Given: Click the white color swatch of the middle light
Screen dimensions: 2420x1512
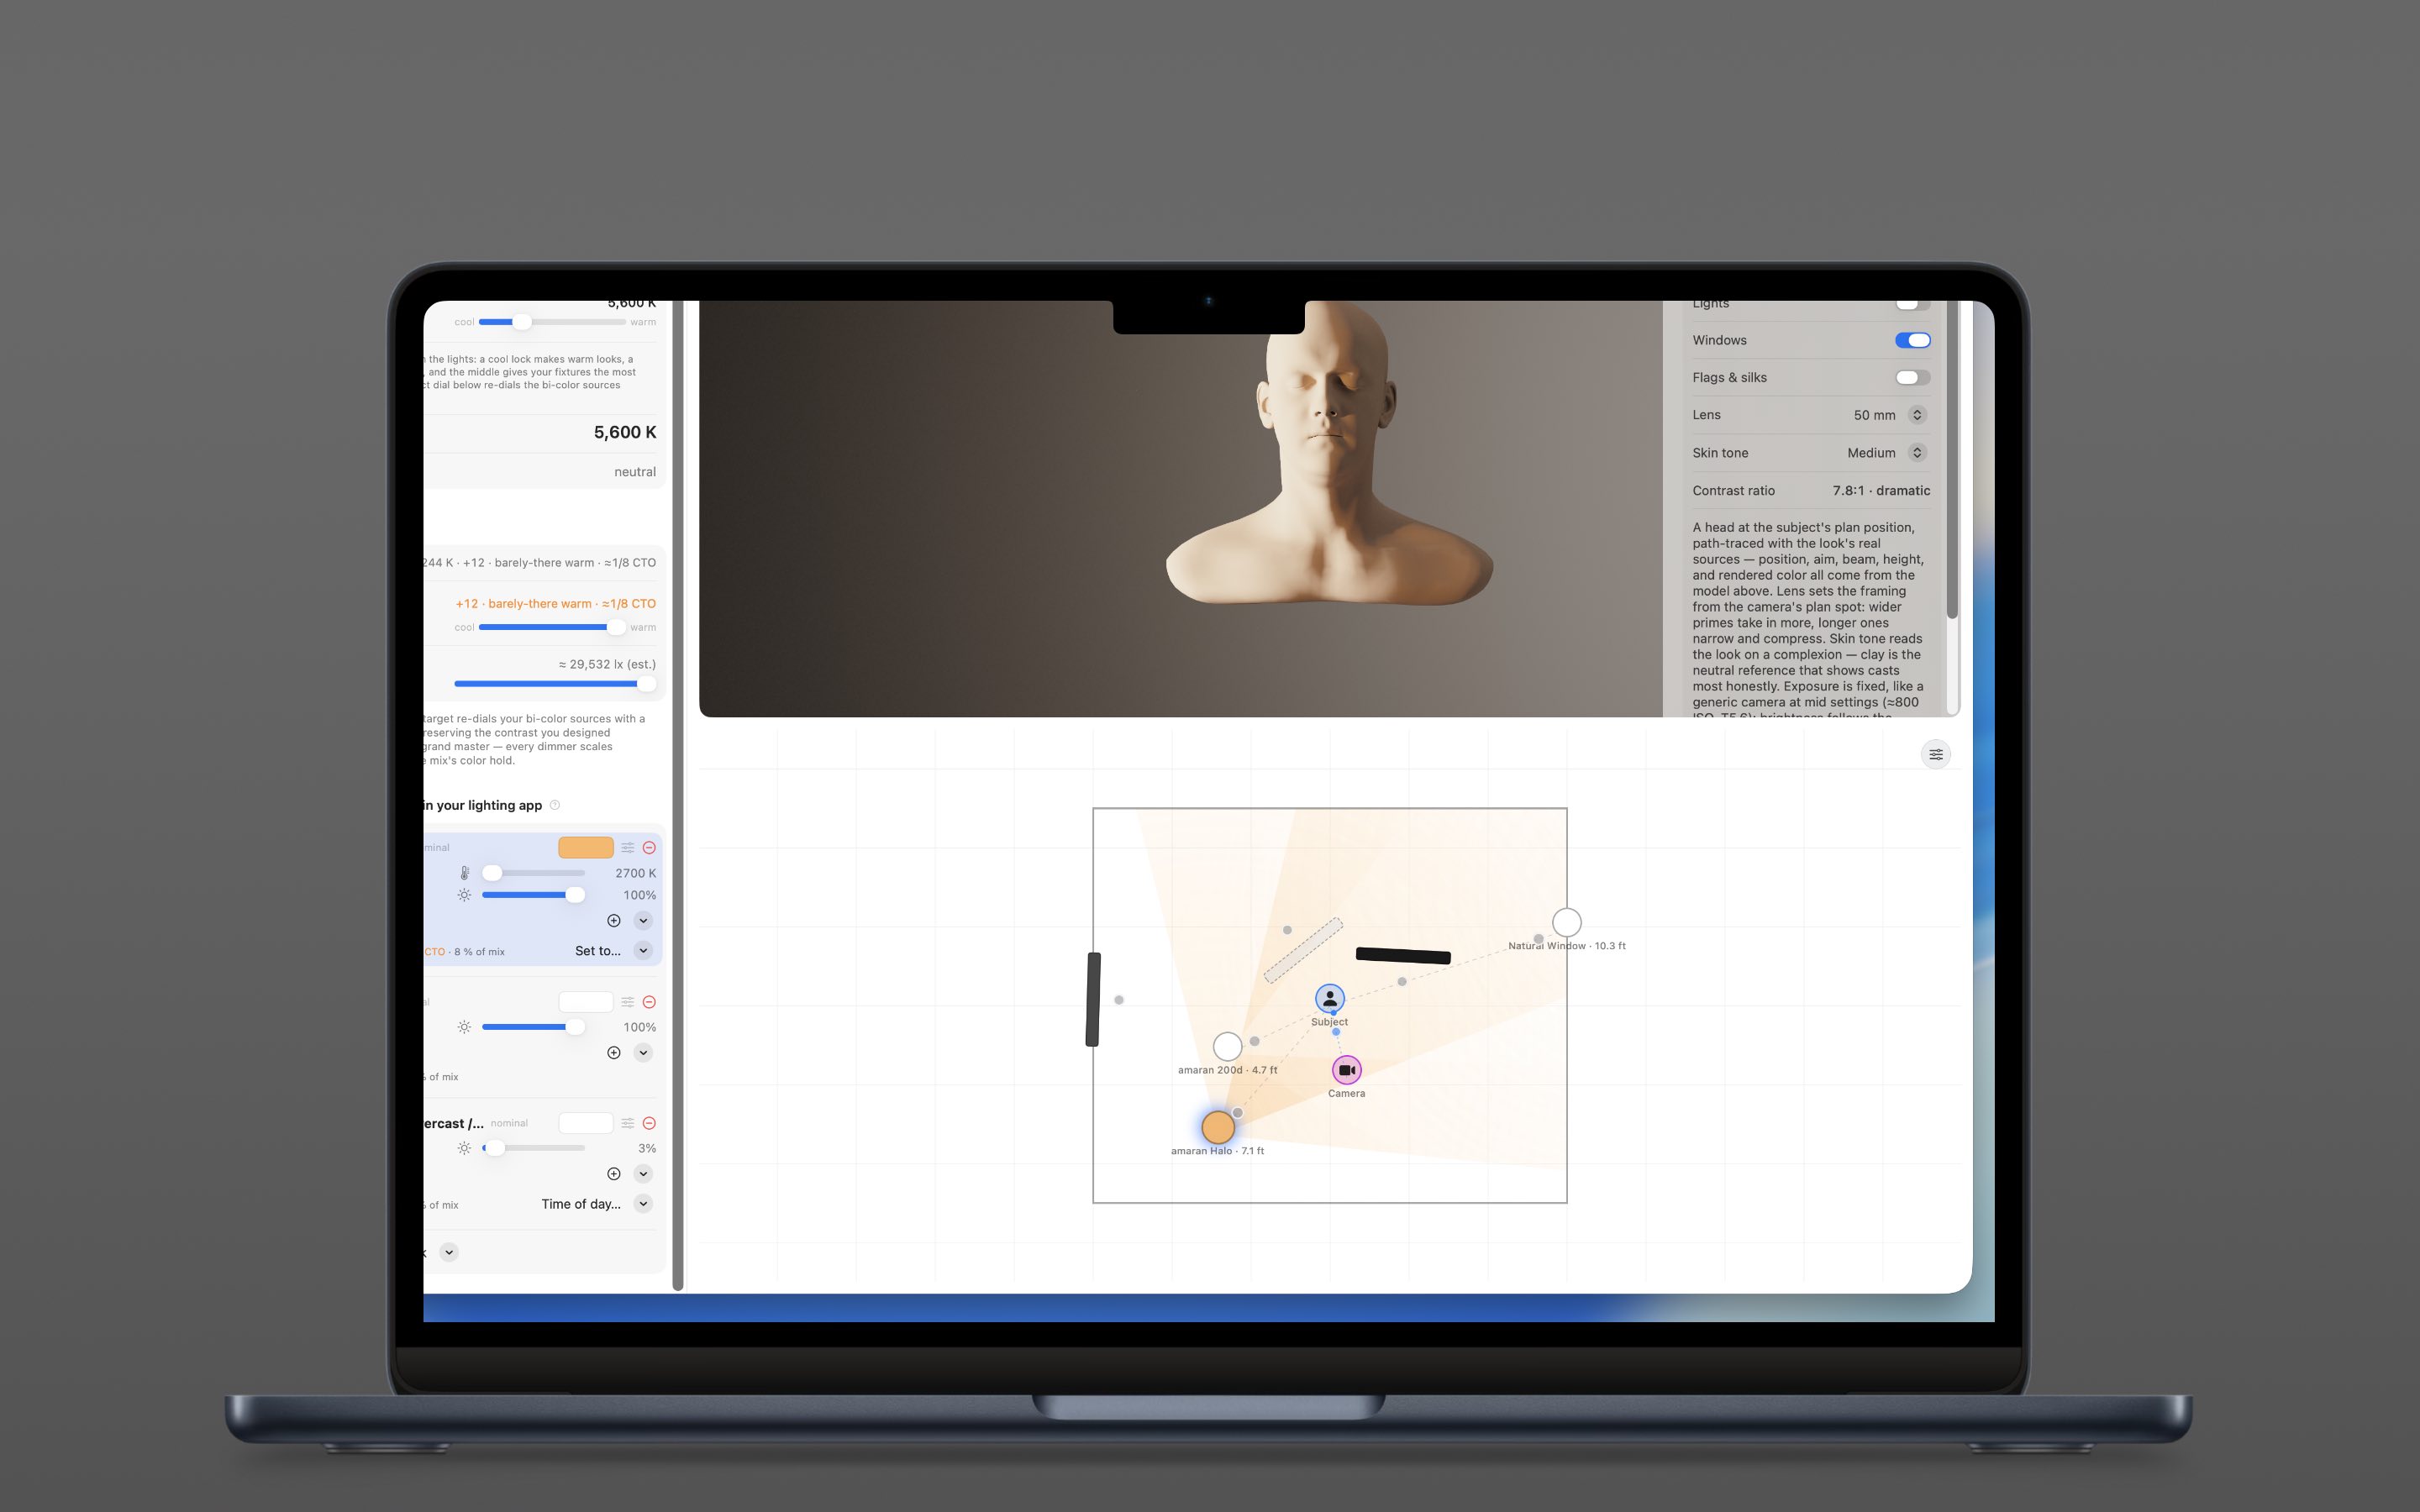Looking at the screenshot, I should pyautogui.click(x=586, y=1001).
